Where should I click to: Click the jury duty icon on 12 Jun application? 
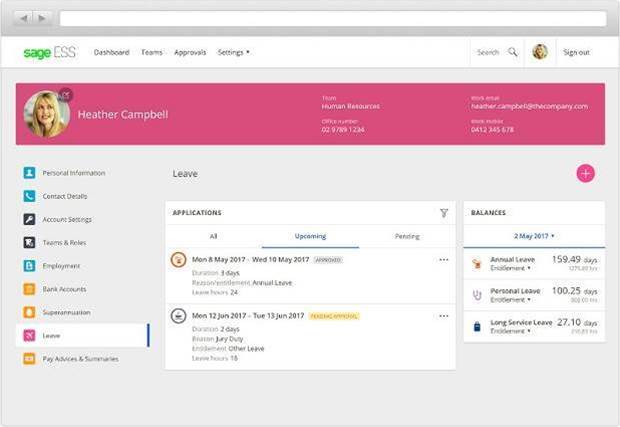point(178,316)
